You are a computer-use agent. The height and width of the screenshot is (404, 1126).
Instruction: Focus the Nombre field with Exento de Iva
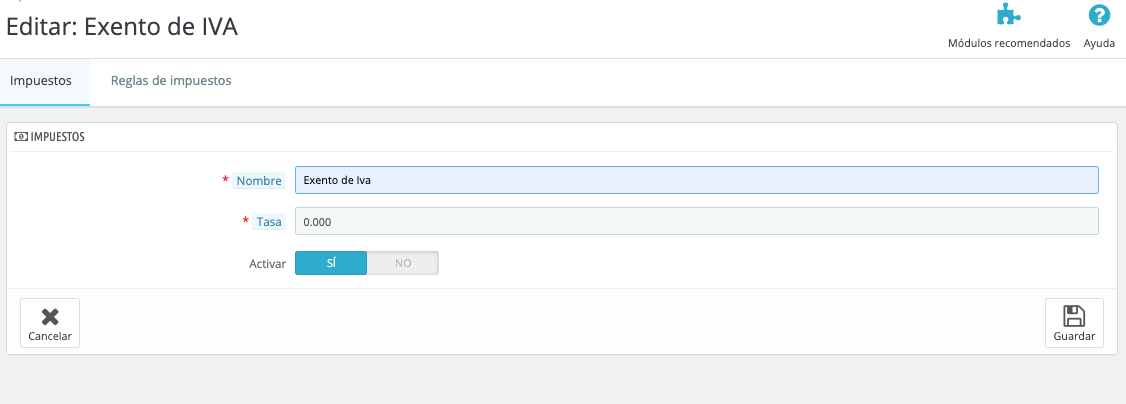[x=697, y=180]
